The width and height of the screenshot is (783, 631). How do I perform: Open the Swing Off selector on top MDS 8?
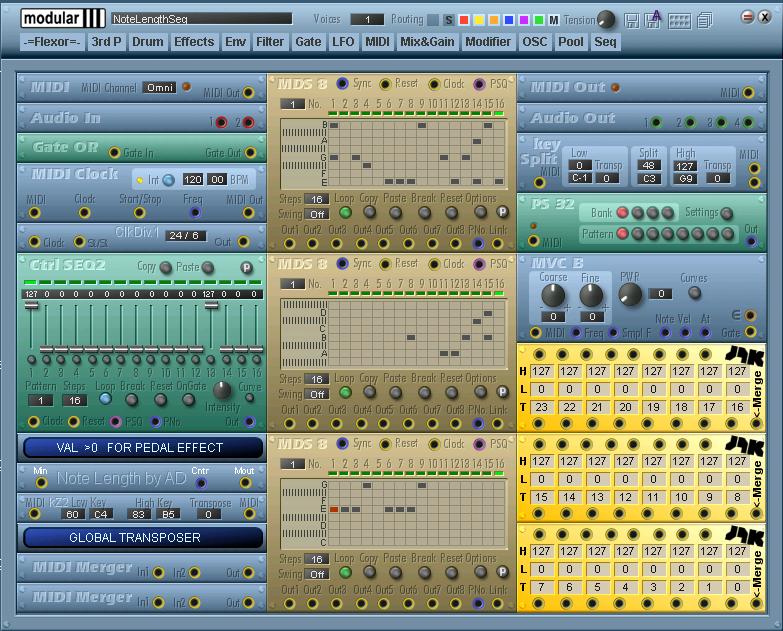tap(317, 214)
